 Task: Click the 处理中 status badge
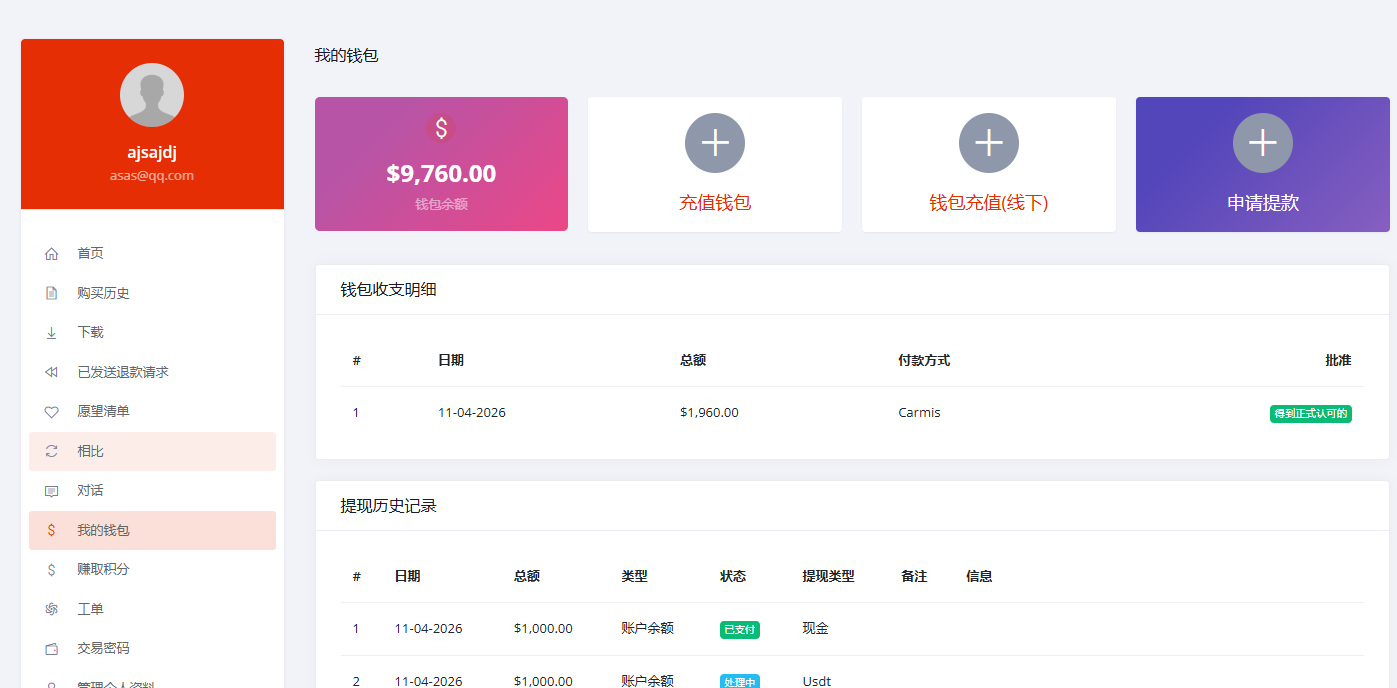tap(739, 680)
